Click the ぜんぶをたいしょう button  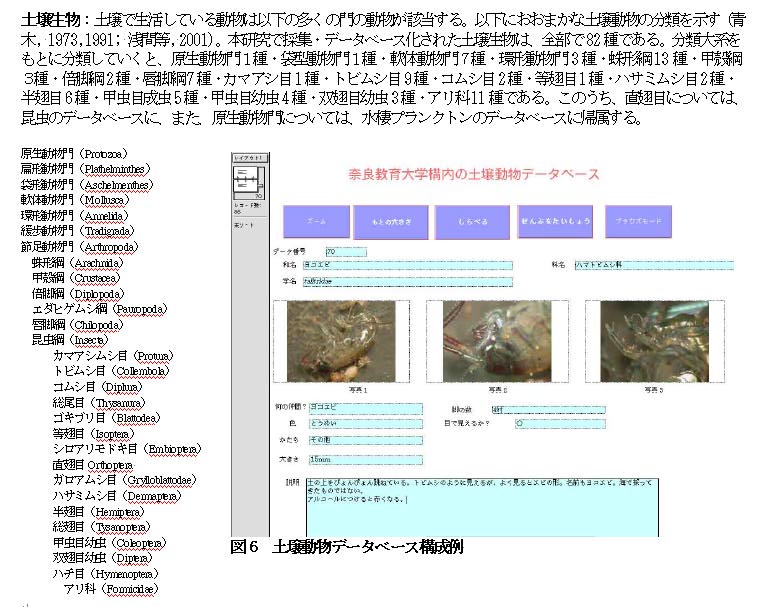(x=555, y=221)
